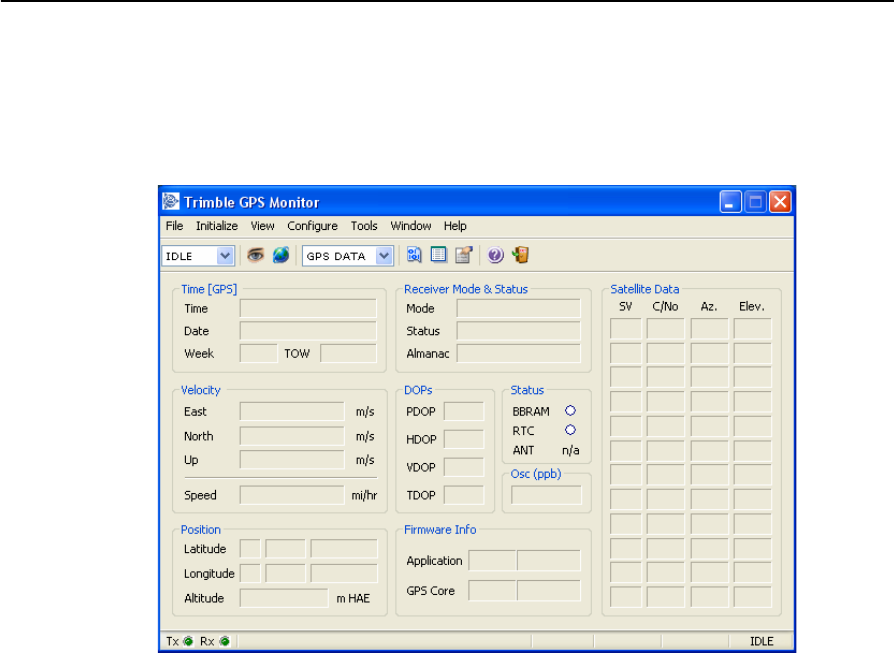Click the Satellite Data group label
Viewport: 894px width, 653px height.
point(645,289)
